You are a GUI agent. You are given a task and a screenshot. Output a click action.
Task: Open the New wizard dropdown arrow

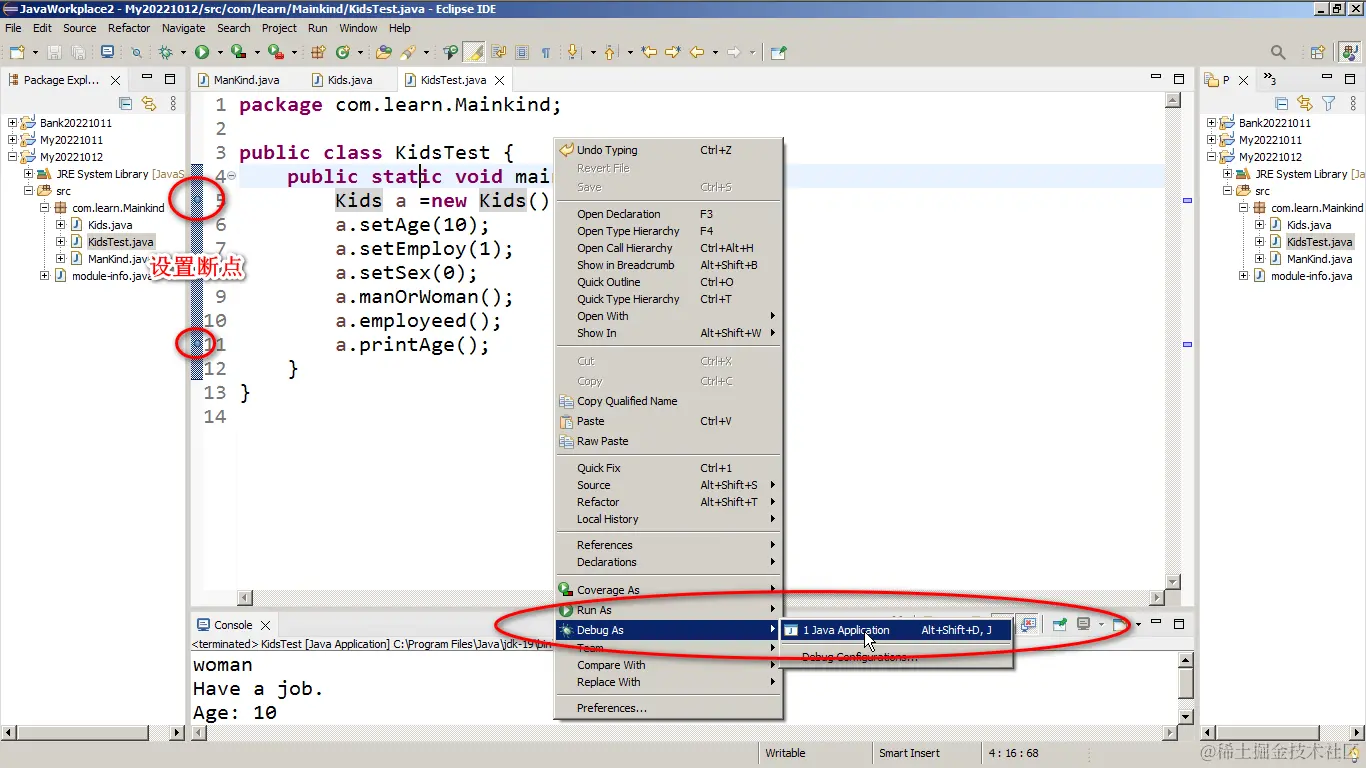click(x=35, y=52)
